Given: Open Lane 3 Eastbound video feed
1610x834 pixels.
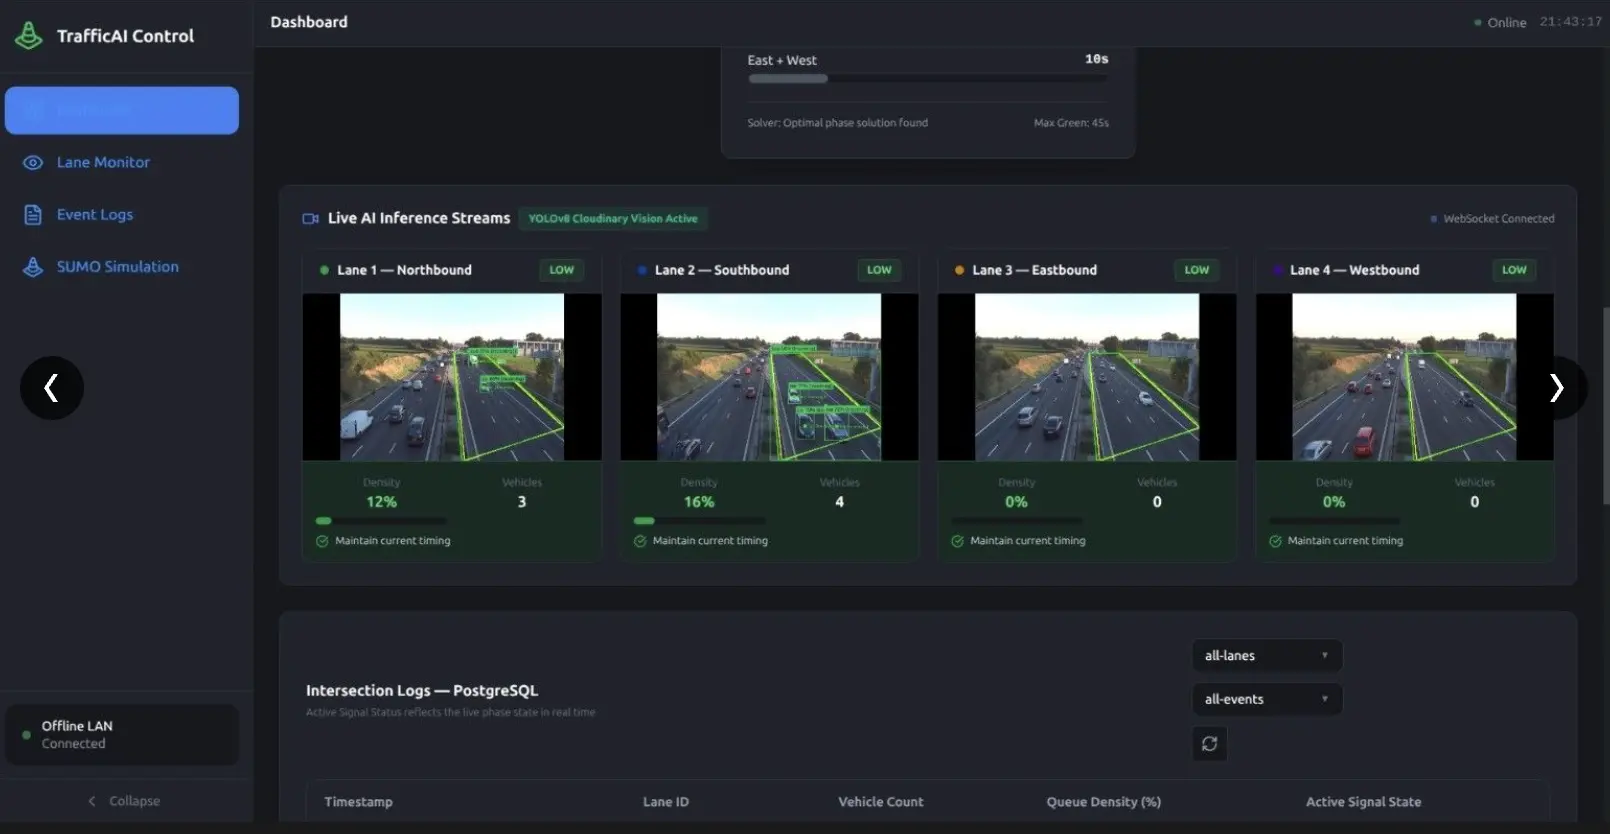Looking at the screenshot, I should (1087, 377).
